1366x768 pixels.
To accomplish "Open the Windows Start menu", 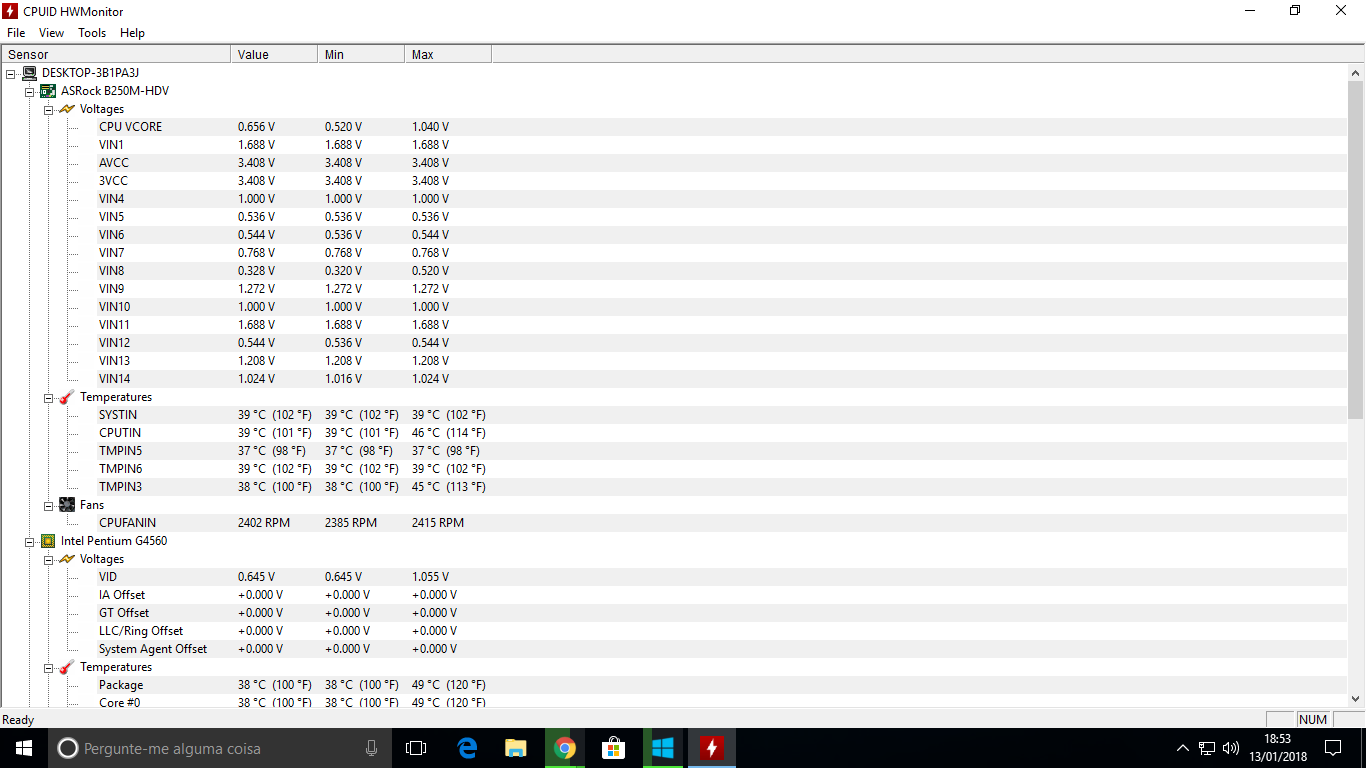I will (x=24, y=748).
